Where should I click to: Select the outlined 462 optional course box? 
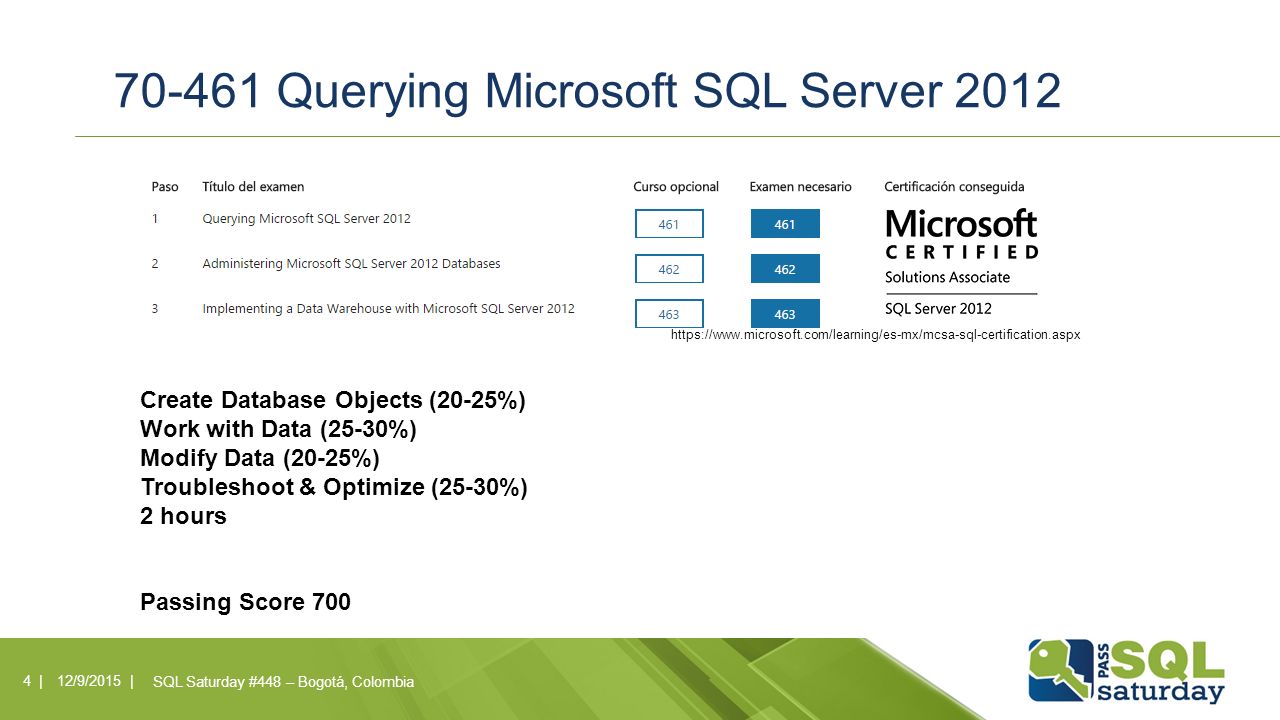pos(669,269)
